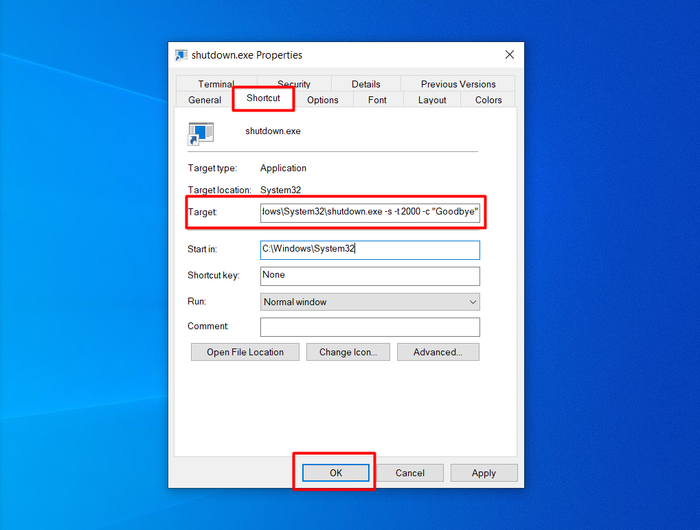Open the Colors tab
Image resolution: width=700 pixels, height=530 pixels.
[x=488, y=100]
